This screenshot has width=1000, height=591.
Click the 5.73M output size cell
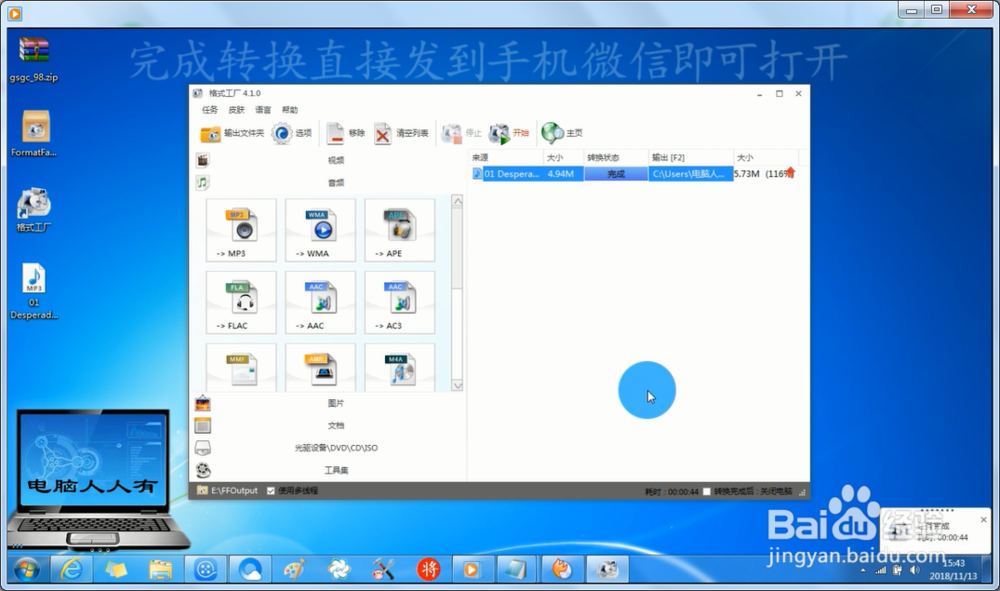click(747, 173)
